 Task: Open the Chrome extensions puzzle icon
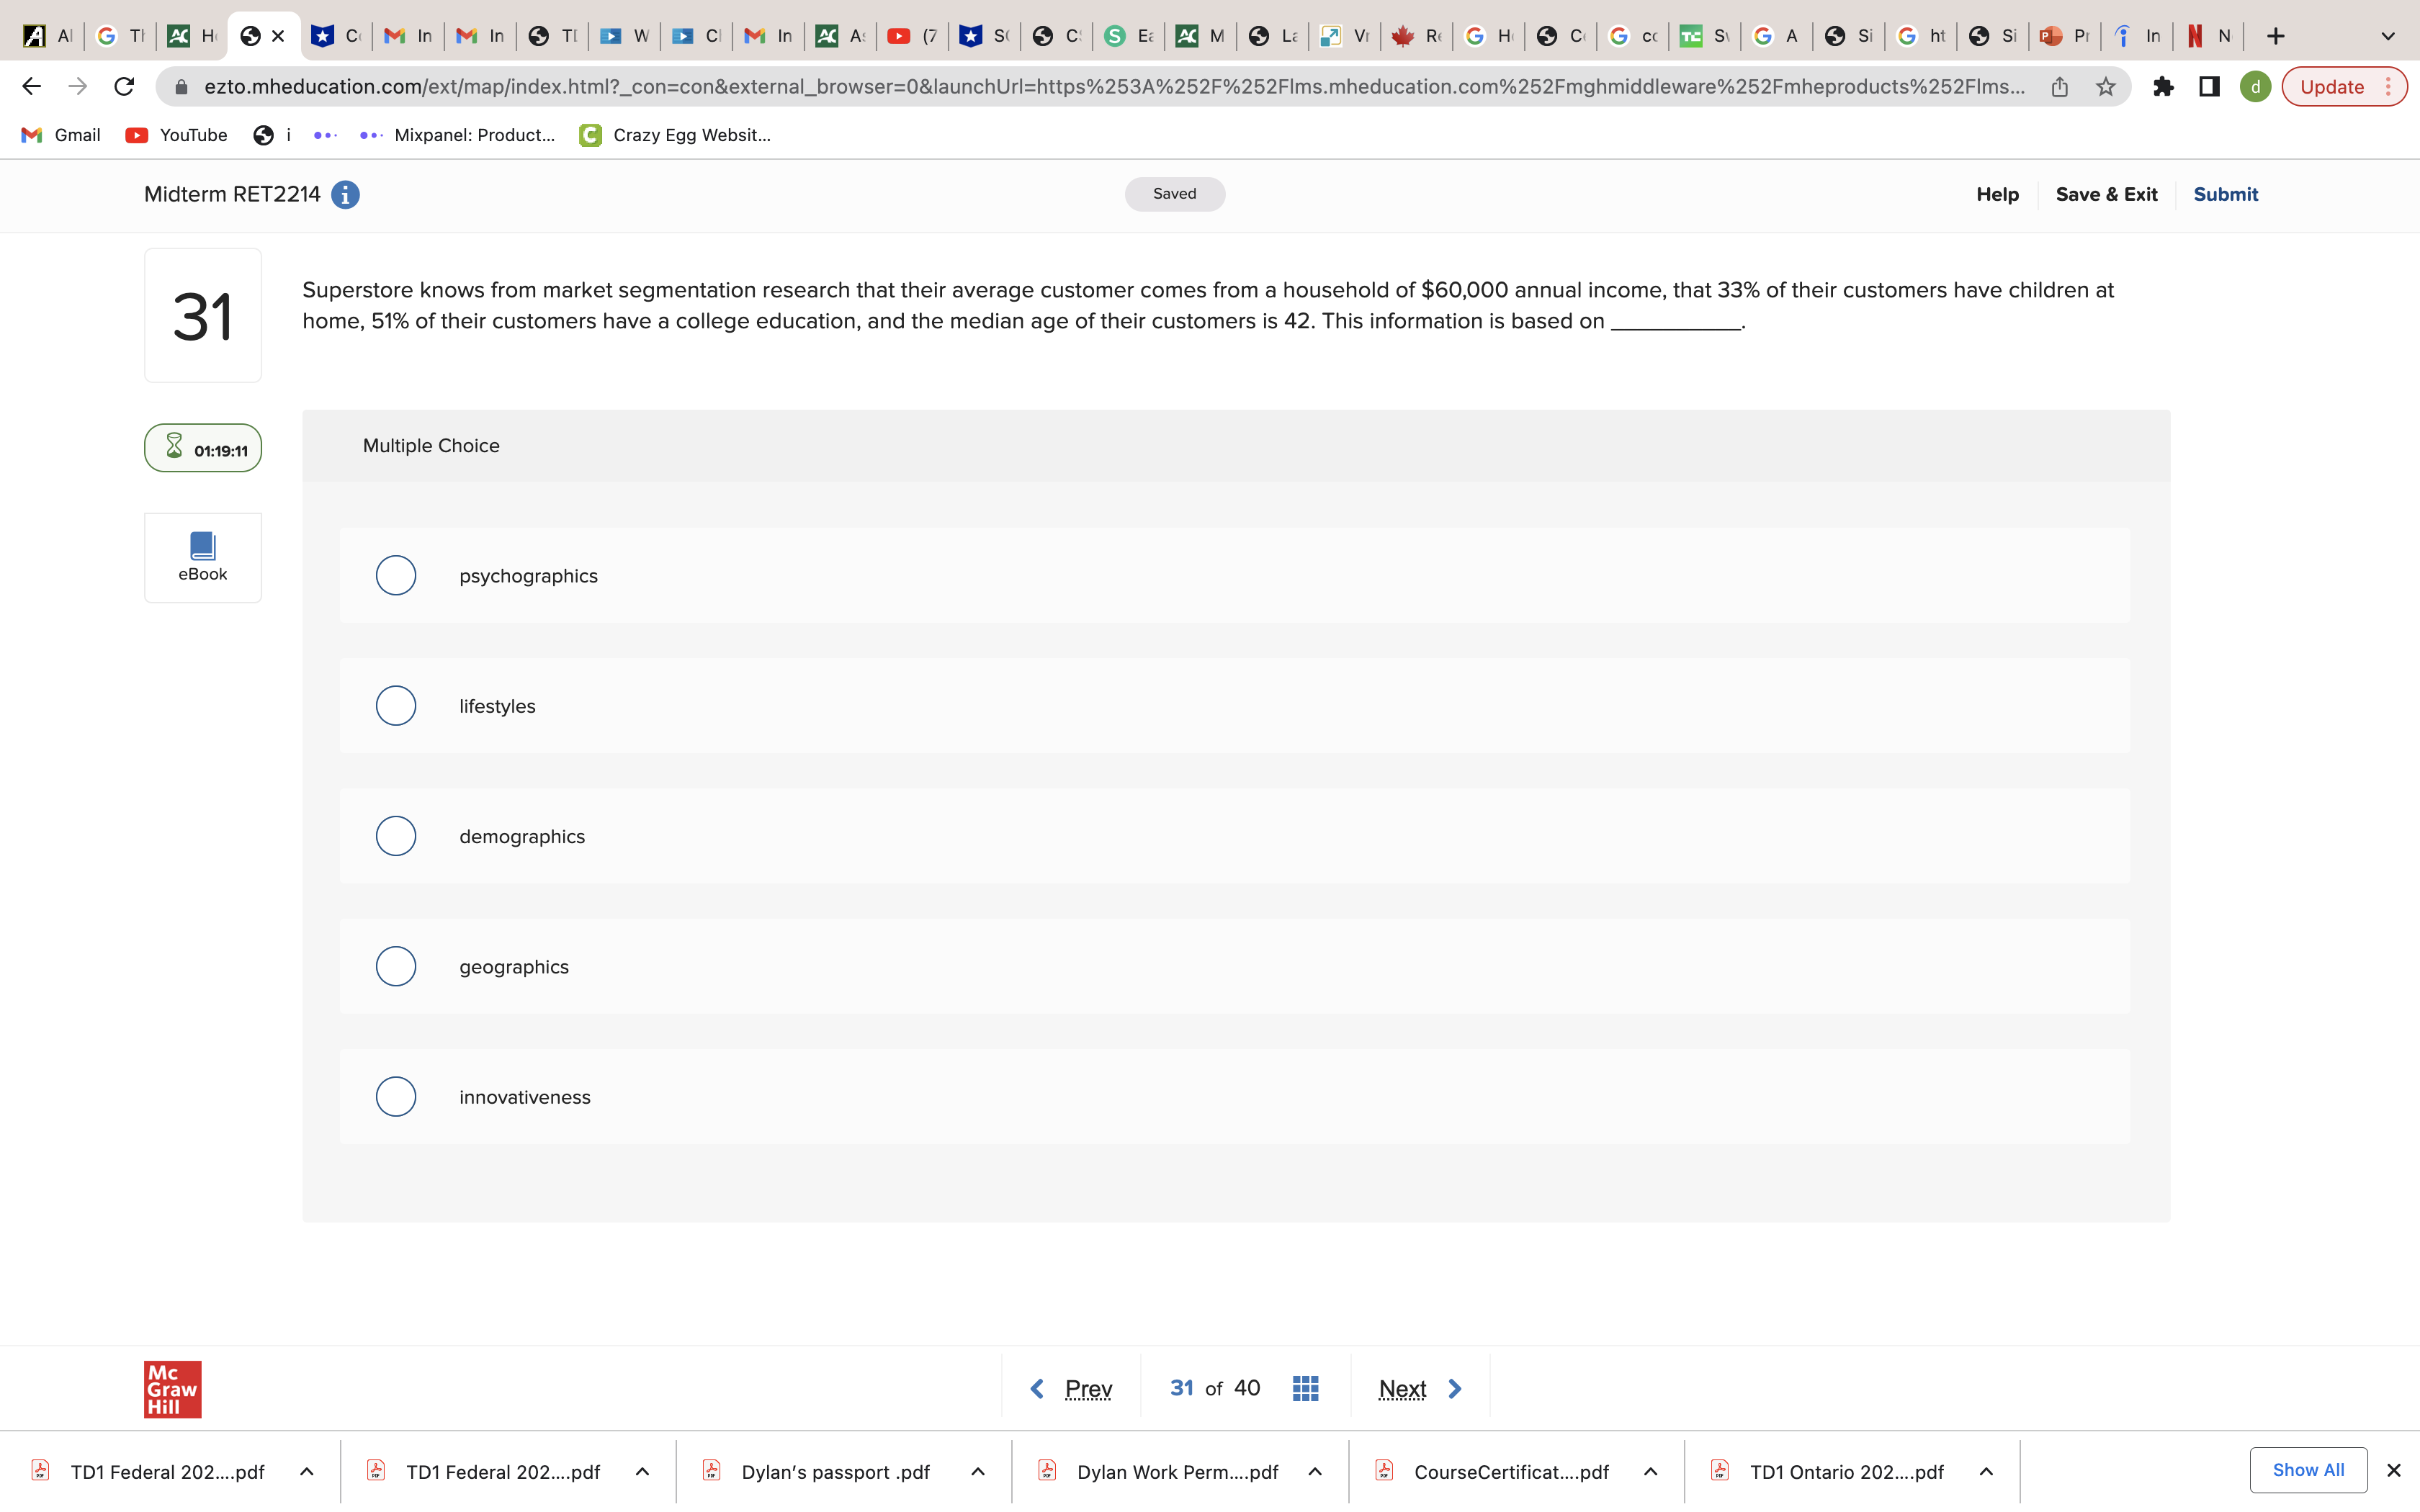tap(2163, 87)
